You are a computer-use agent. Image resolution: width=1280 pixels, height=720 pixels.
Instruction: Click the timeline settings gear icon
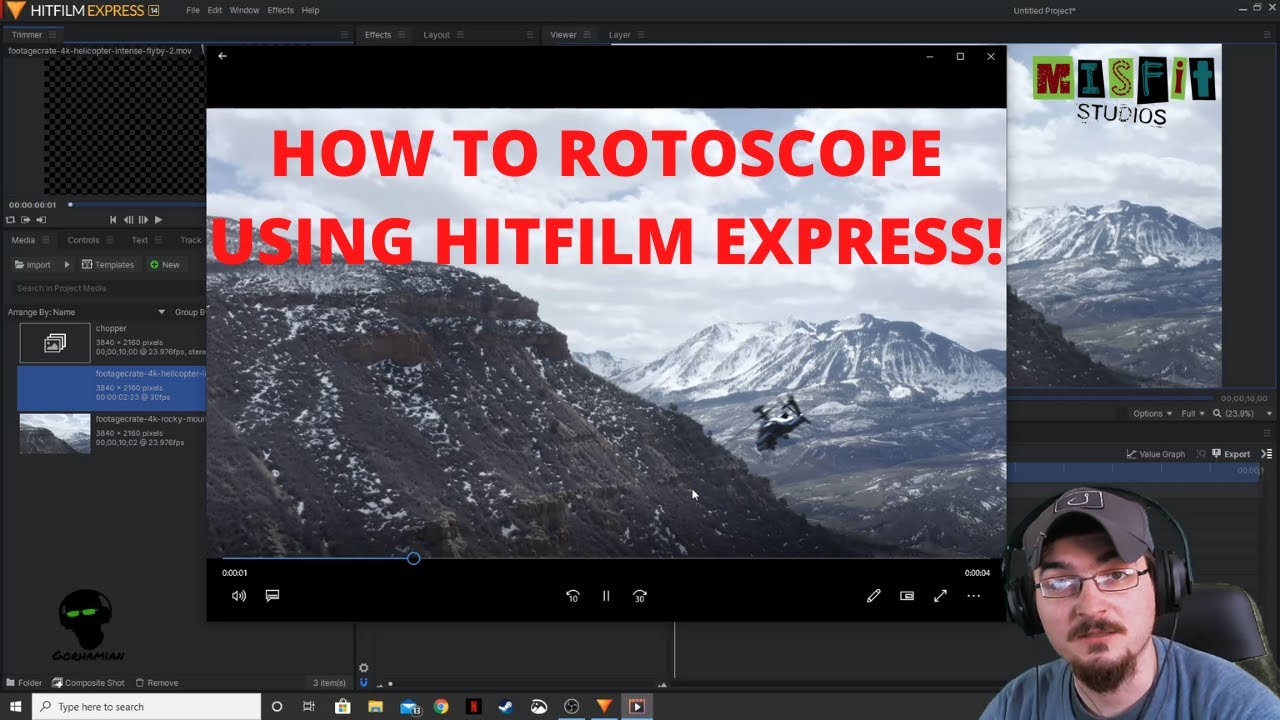[364, 668]
